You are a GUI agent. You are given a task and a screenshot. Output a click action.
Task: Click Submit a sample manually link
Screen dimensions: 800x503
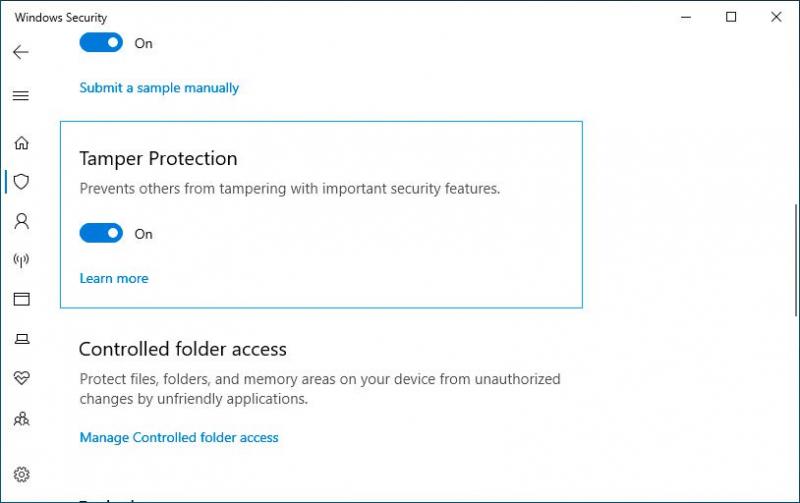[x=159, y=88]
